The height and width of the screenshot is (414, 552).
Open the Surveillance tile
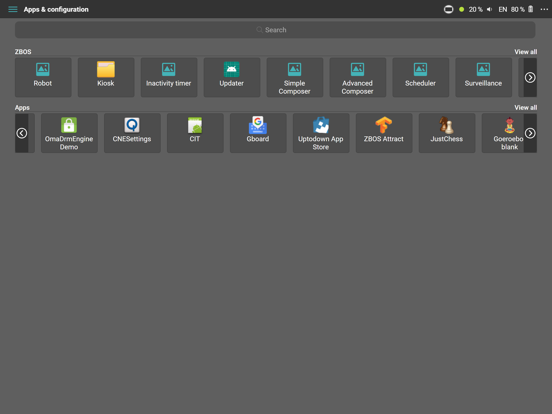point(484,77)
